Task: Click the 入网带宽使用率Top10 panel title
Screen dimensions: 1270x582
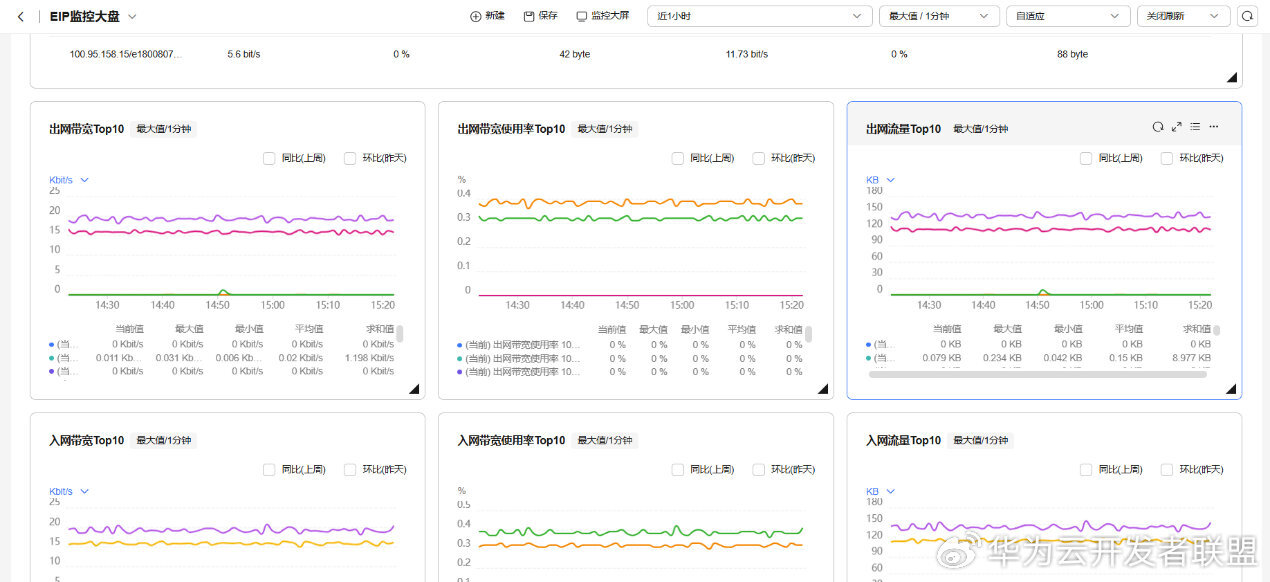Action: pos(511,440)
